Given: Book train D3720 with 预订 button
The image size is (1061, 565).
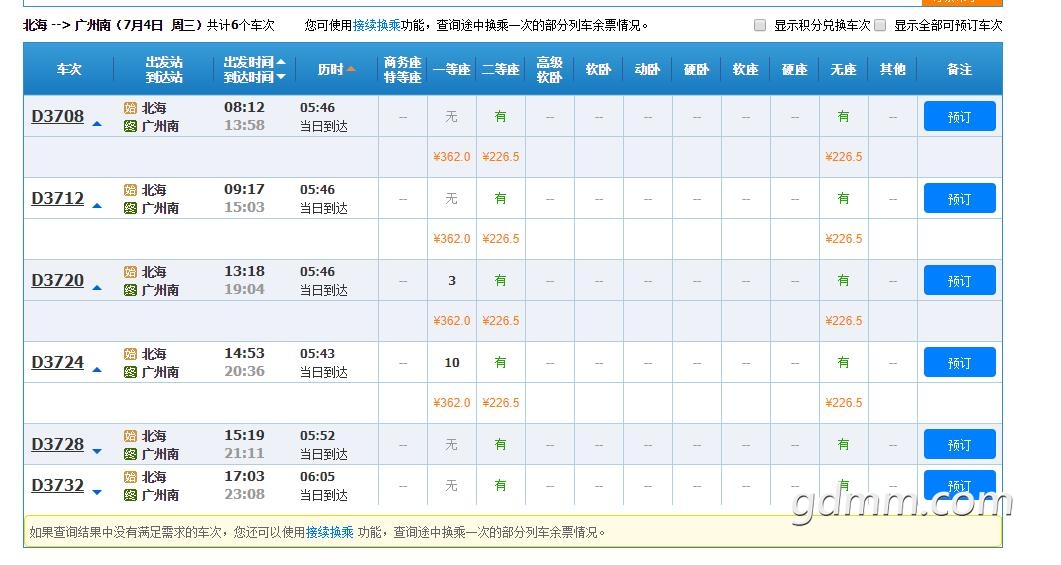Looking at the screenshot, I should point(960,280).
